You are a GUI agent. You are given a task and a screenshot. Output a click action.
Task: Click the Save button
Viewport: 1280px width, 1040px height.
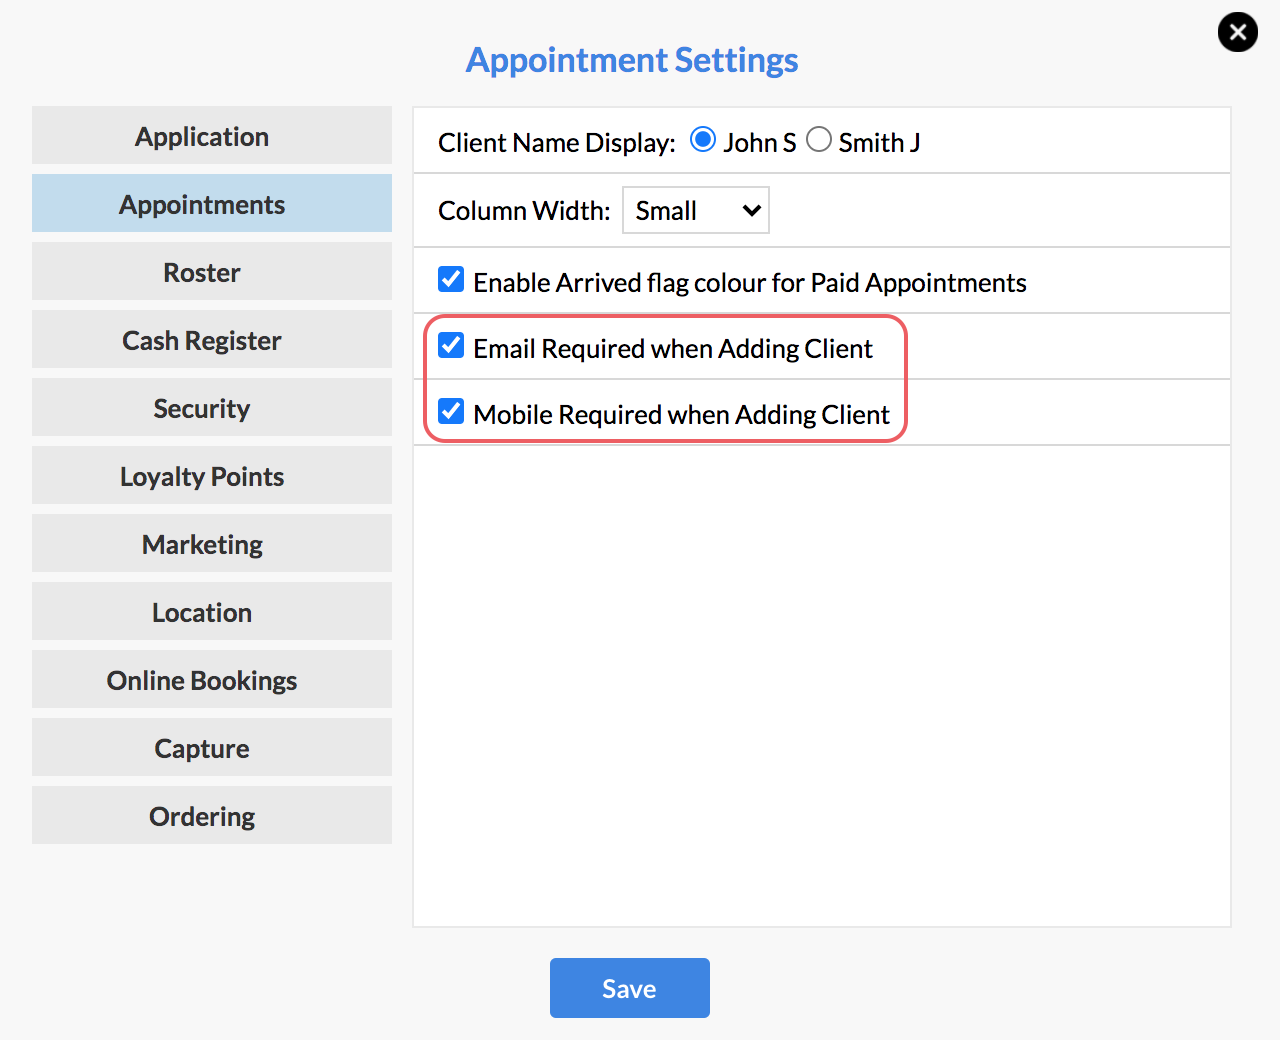coord(630,988)
